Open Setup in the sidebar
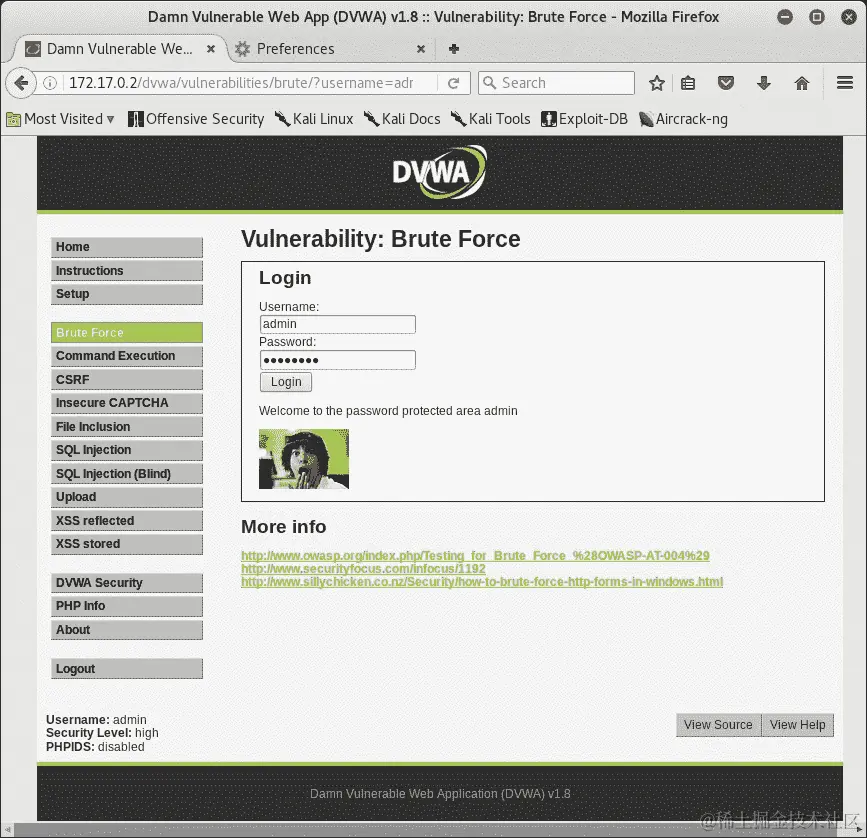The image size is (867, 838). pyautogui.click(x=127, y=294)
